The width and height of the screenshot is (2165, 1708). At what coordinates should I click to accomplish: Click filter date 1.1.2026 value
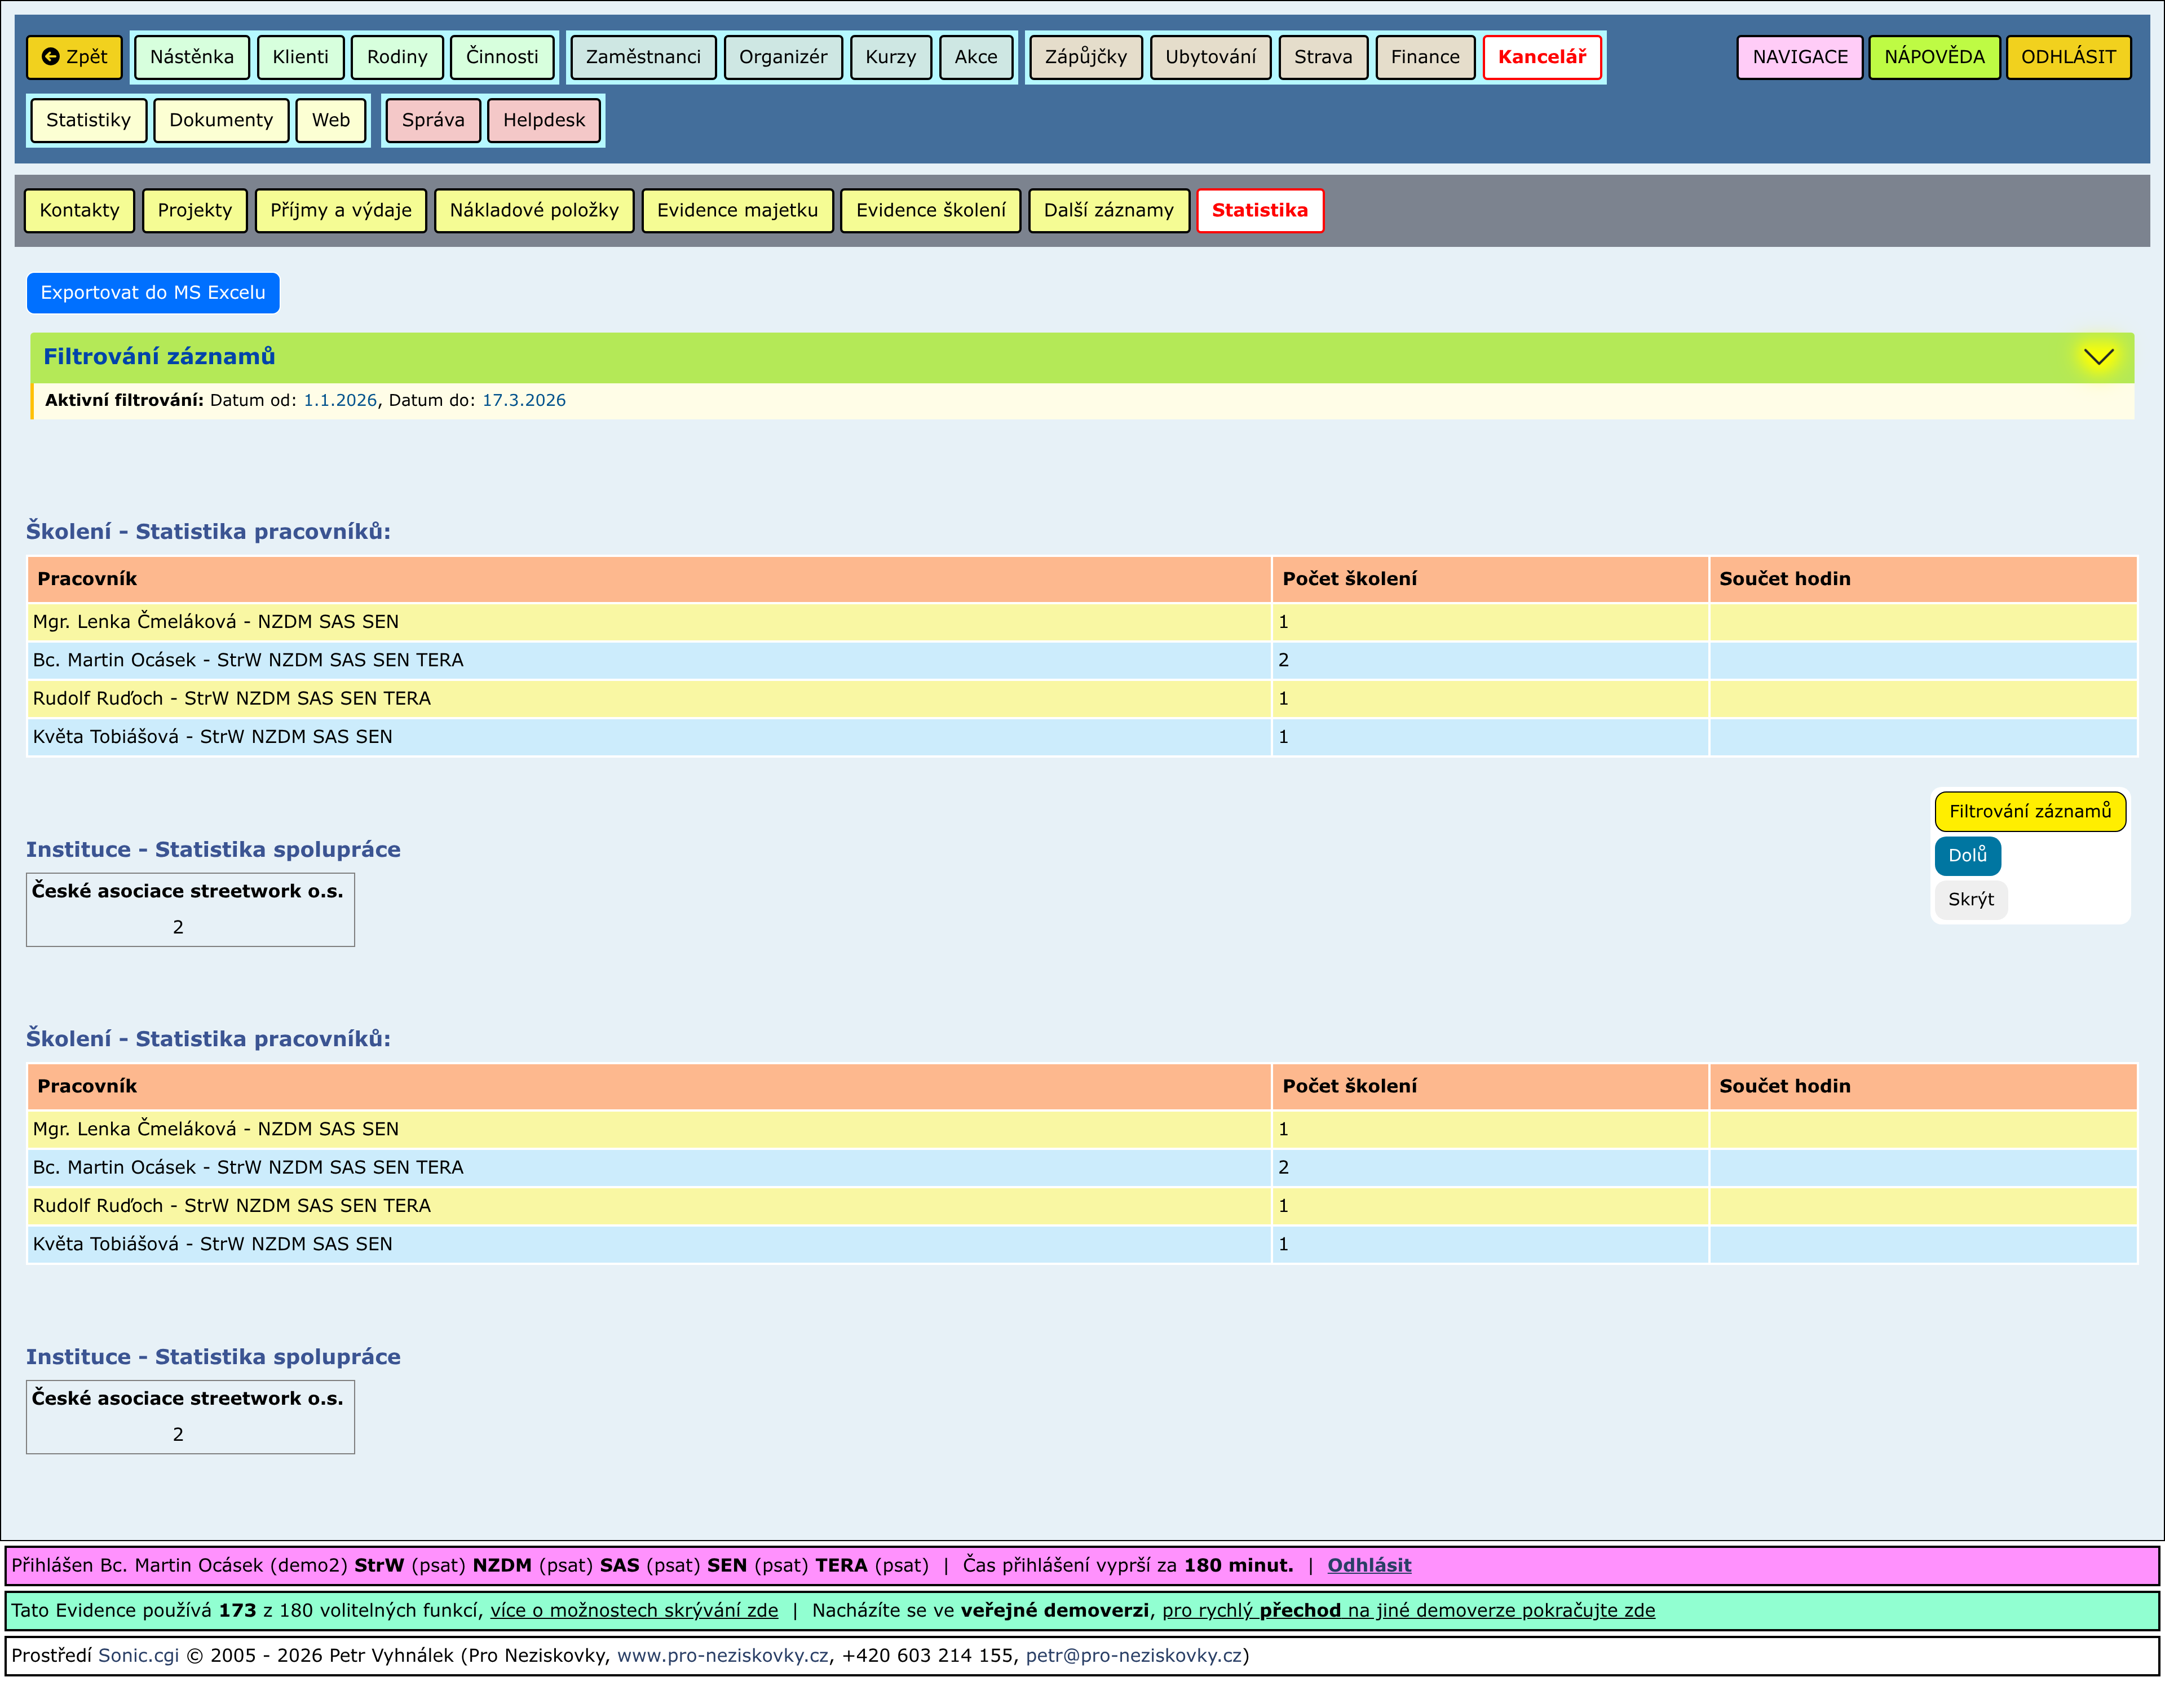point(340,400)
